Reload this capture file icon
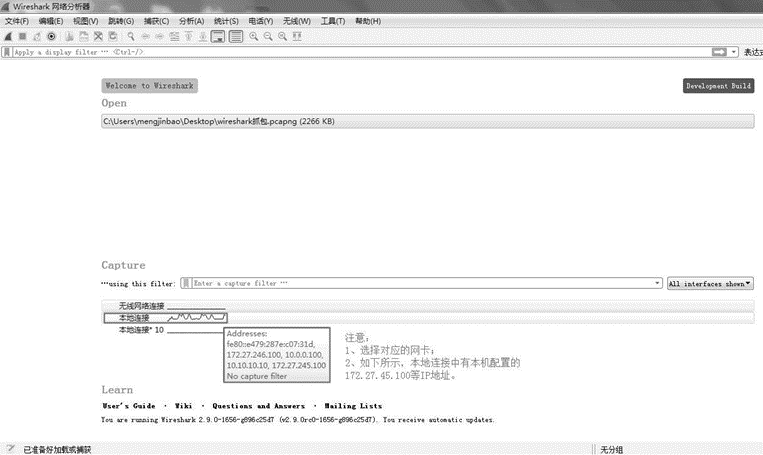Image resolution: width=763 pixels, height=455 pixels. pos(113,36)
